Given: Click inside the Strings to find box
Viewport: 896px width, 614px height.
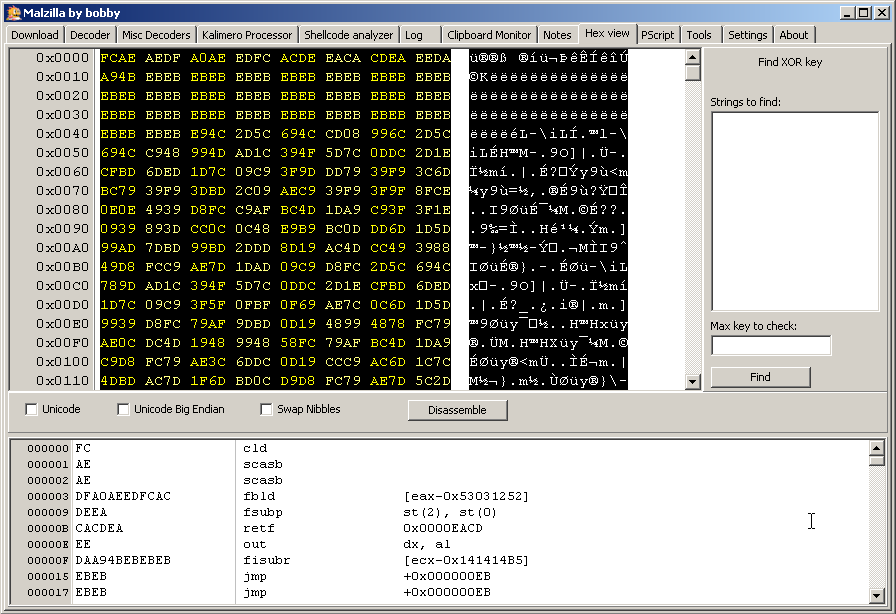Looking at the screenshot, I should point(794,210).
